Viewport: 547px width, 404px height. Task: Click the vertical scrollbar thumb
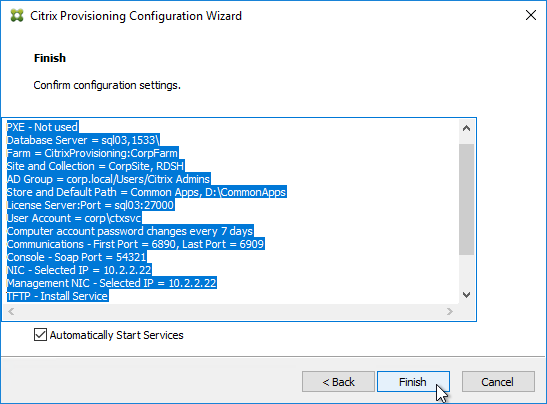click(466, 199)
